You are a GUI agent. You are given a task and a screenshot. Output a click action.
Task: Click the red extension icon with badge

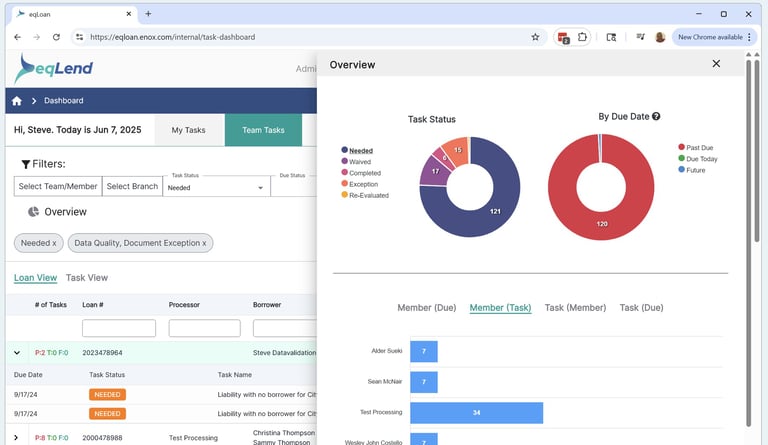click(563, 37)
